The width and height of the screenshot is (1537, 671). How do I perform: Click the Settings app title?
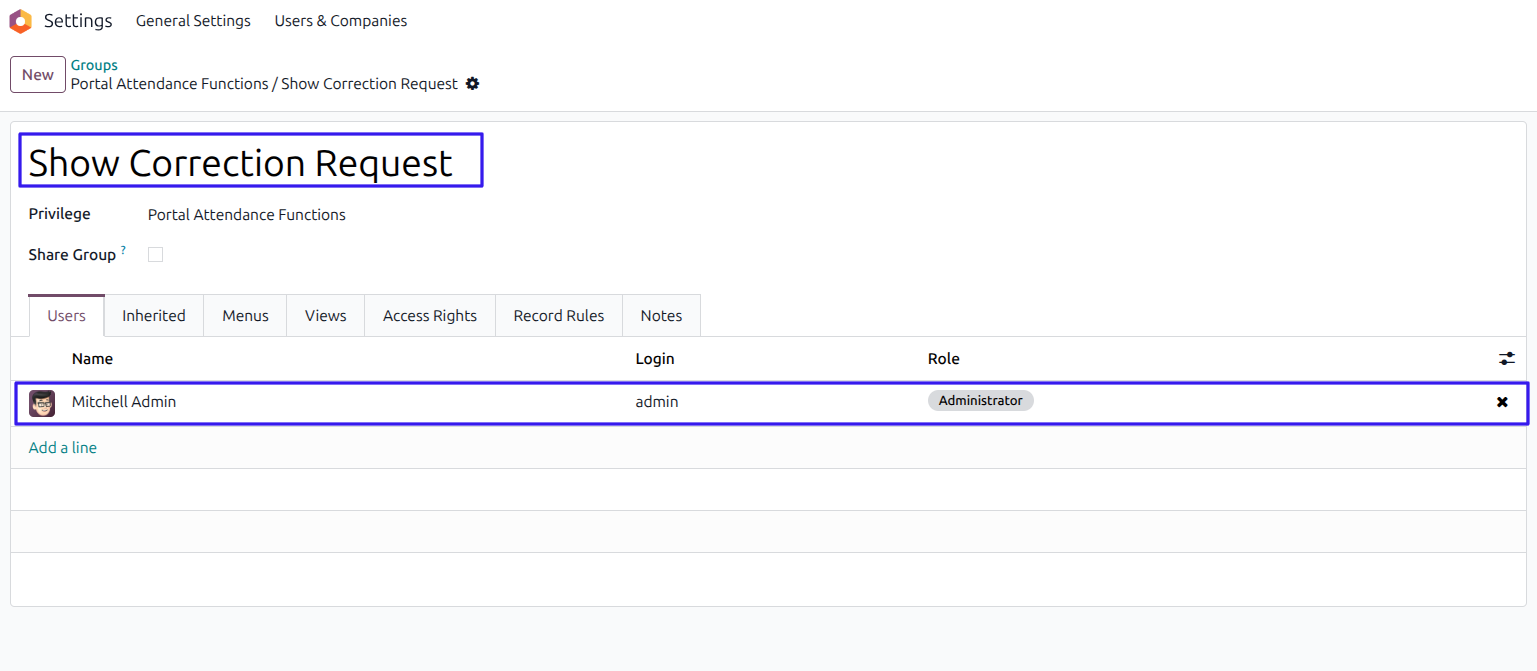(x=78, y=21)
